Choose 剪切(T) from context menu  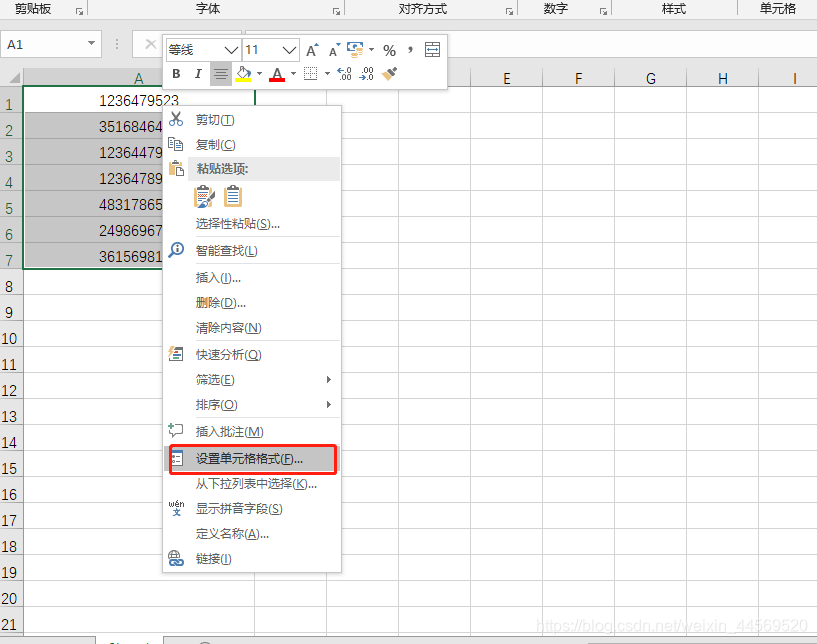click(x=252, y=120)
